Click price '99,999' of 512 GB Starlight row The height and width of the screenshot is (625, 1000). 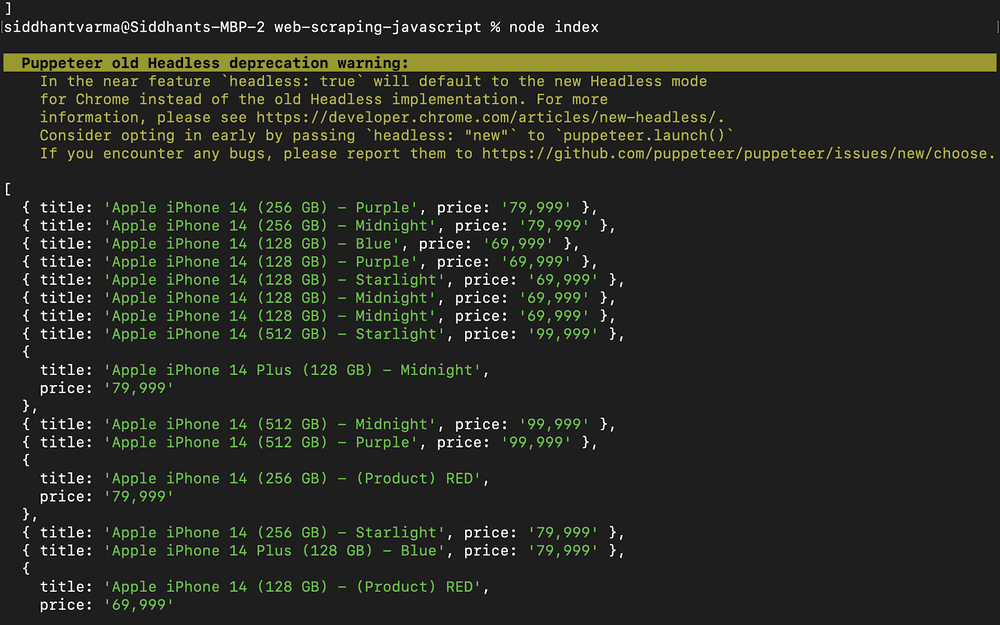coord(563,334)
